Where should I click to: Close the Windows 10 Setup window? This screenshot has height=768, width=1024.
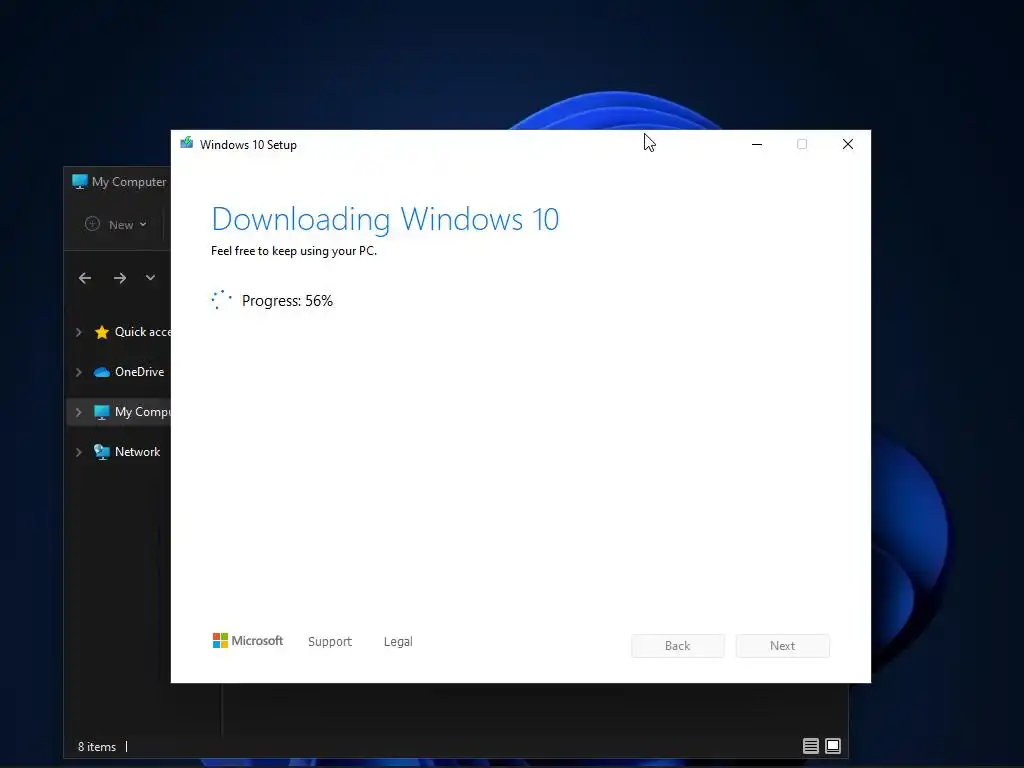[x=848, y=144]
